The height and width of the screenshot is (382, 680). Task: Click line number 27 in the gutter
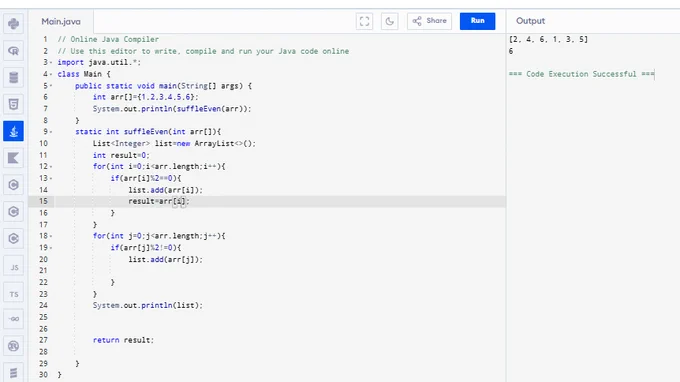(43, 340)
